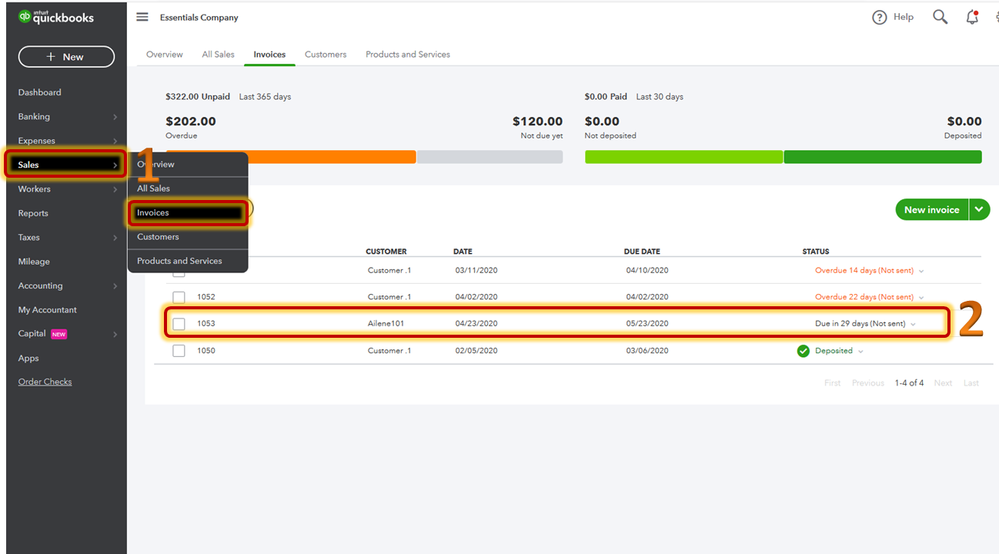Click the Essentials Company name
The width and height of the screenshot is (999, 554).
click(199, 18)
